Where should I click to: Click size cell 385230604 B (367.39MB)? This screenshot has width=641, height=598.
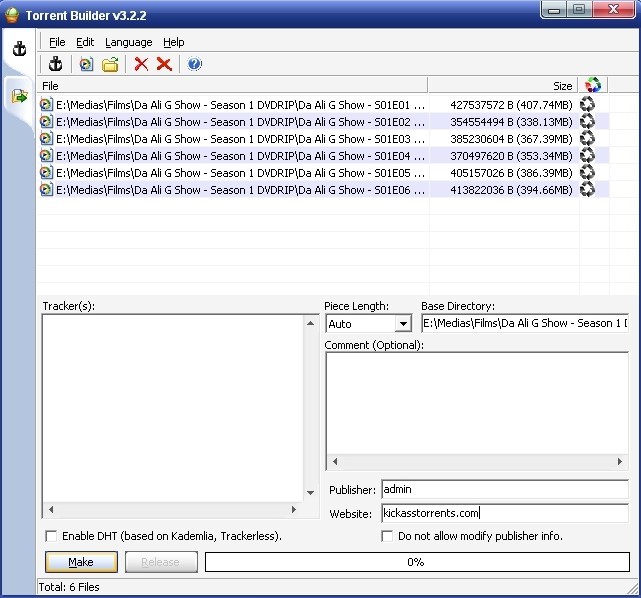[x=511, y=139]
